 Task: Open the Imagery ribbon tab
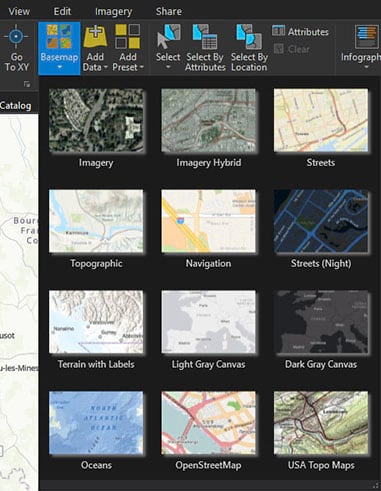click(113, 11)
